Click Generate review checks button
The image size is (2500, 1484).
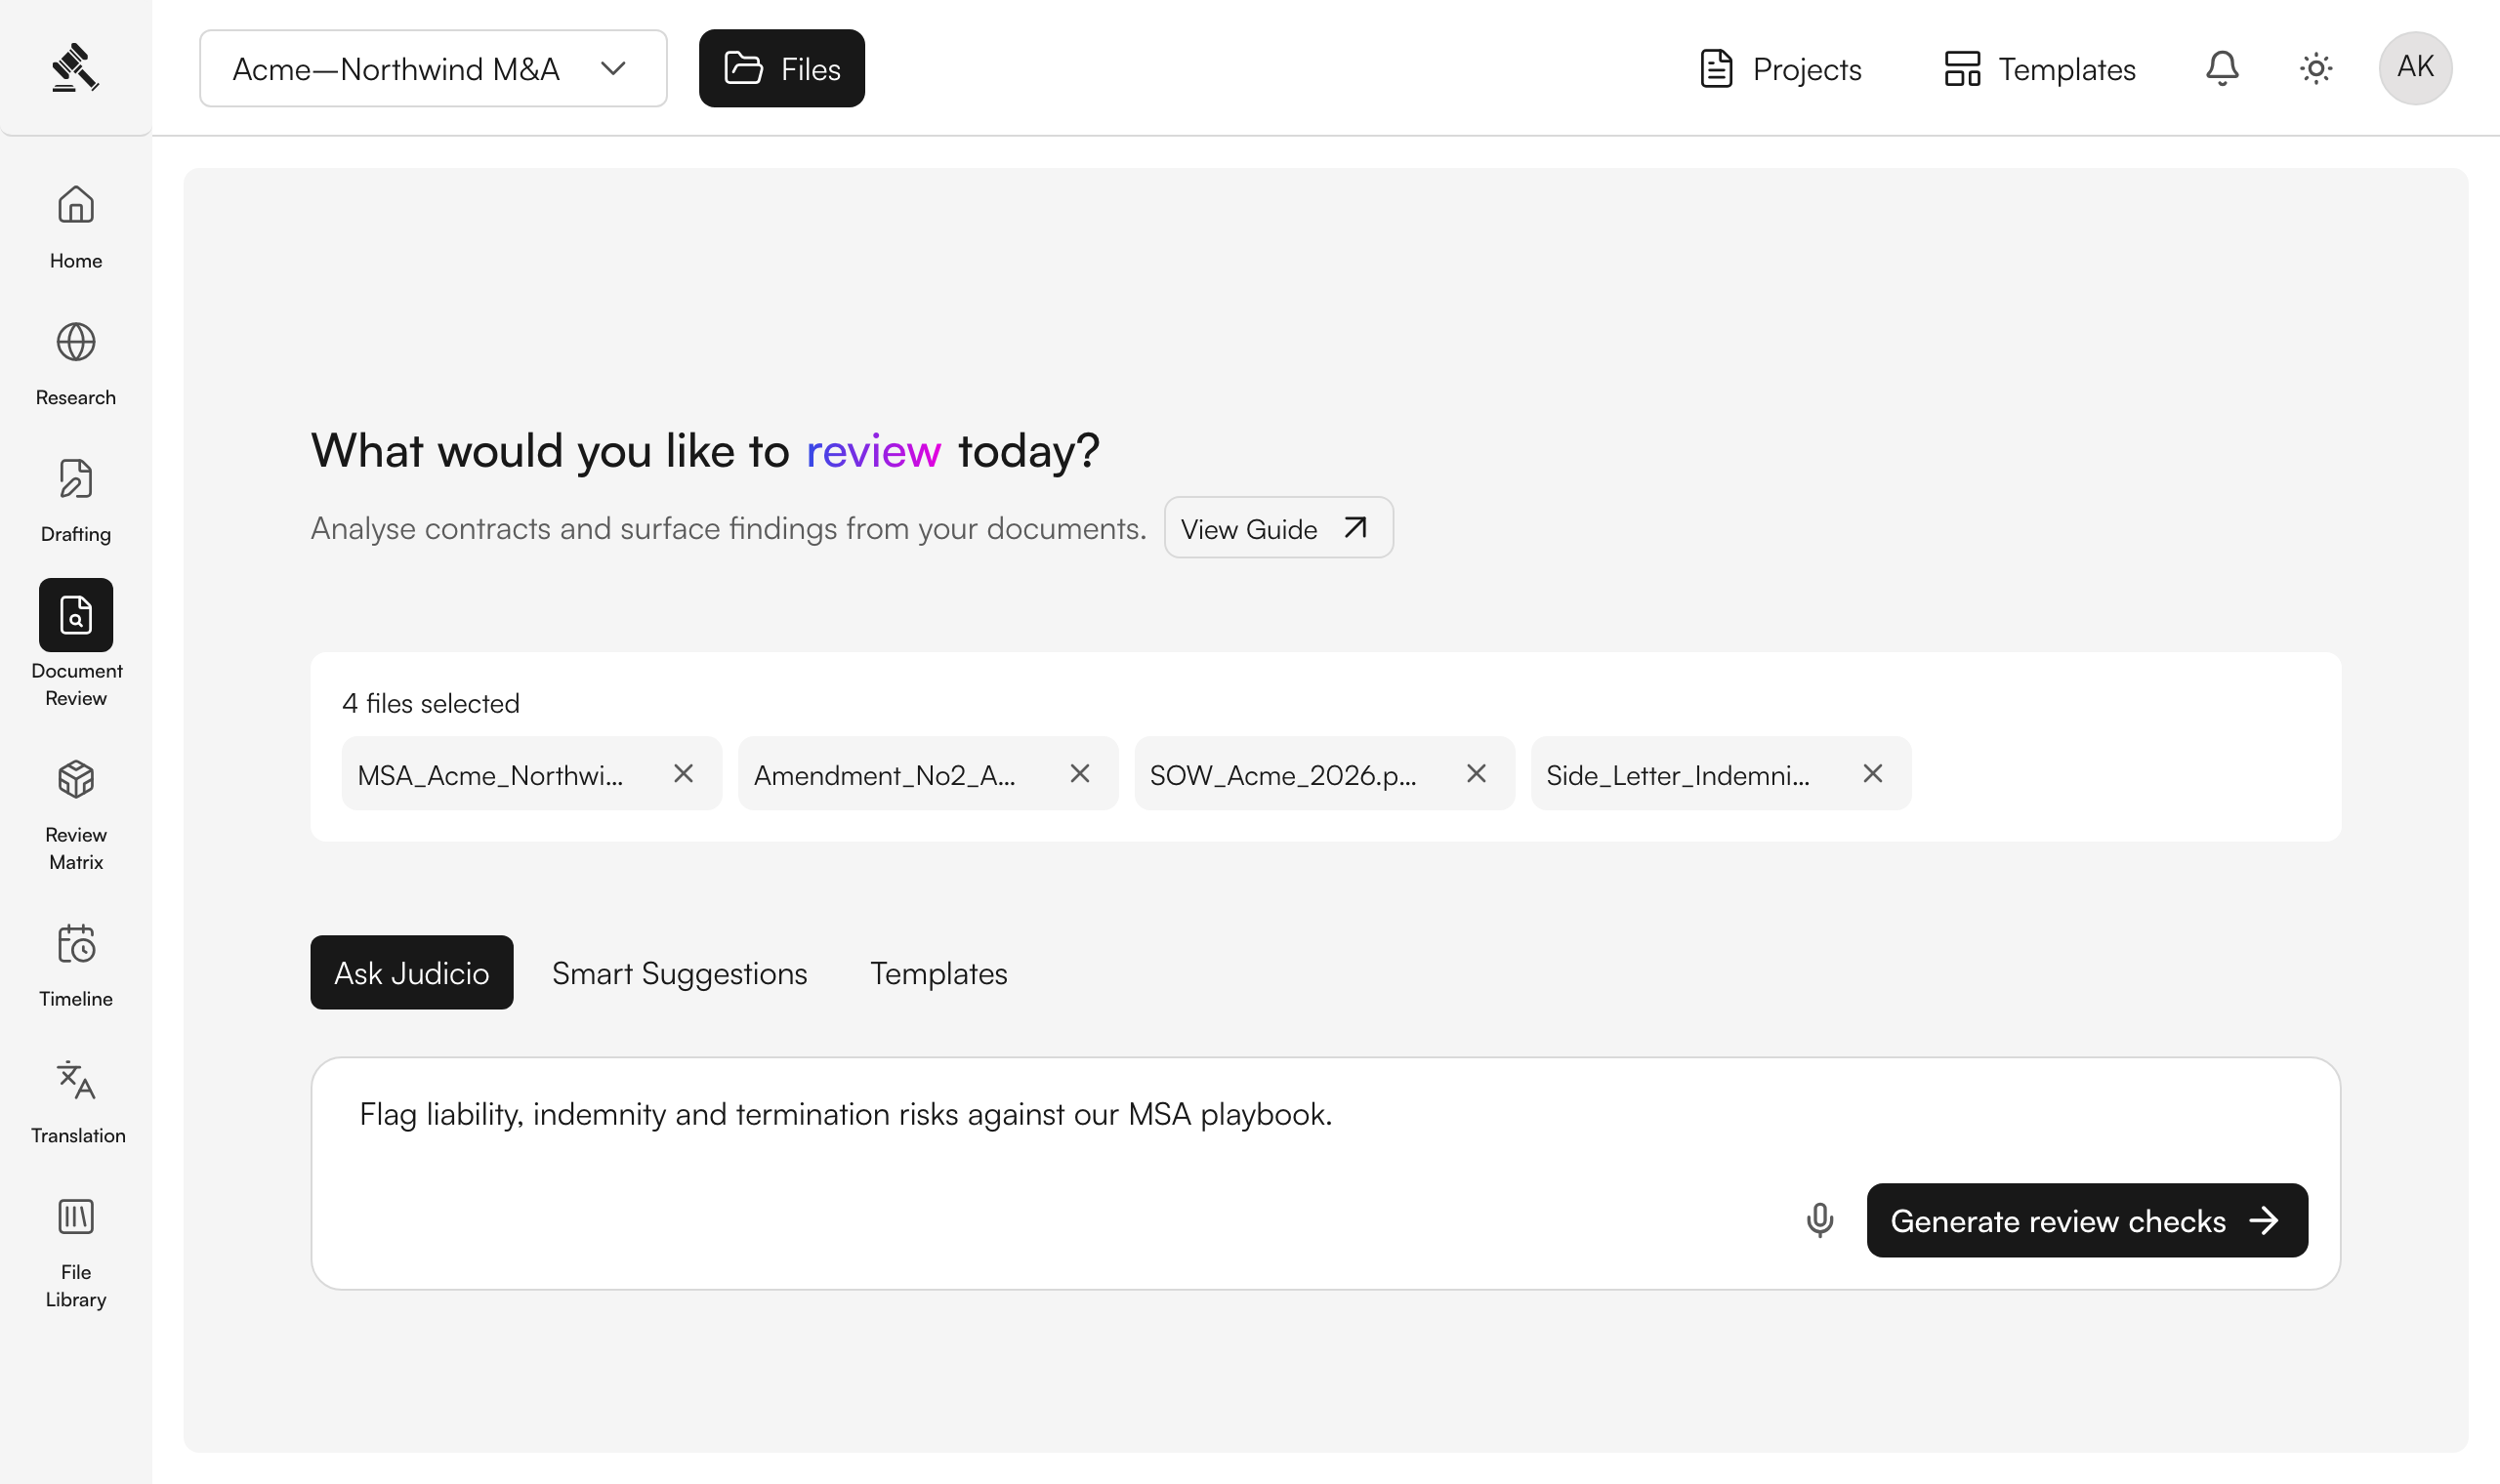(x=2087, y=1220)
